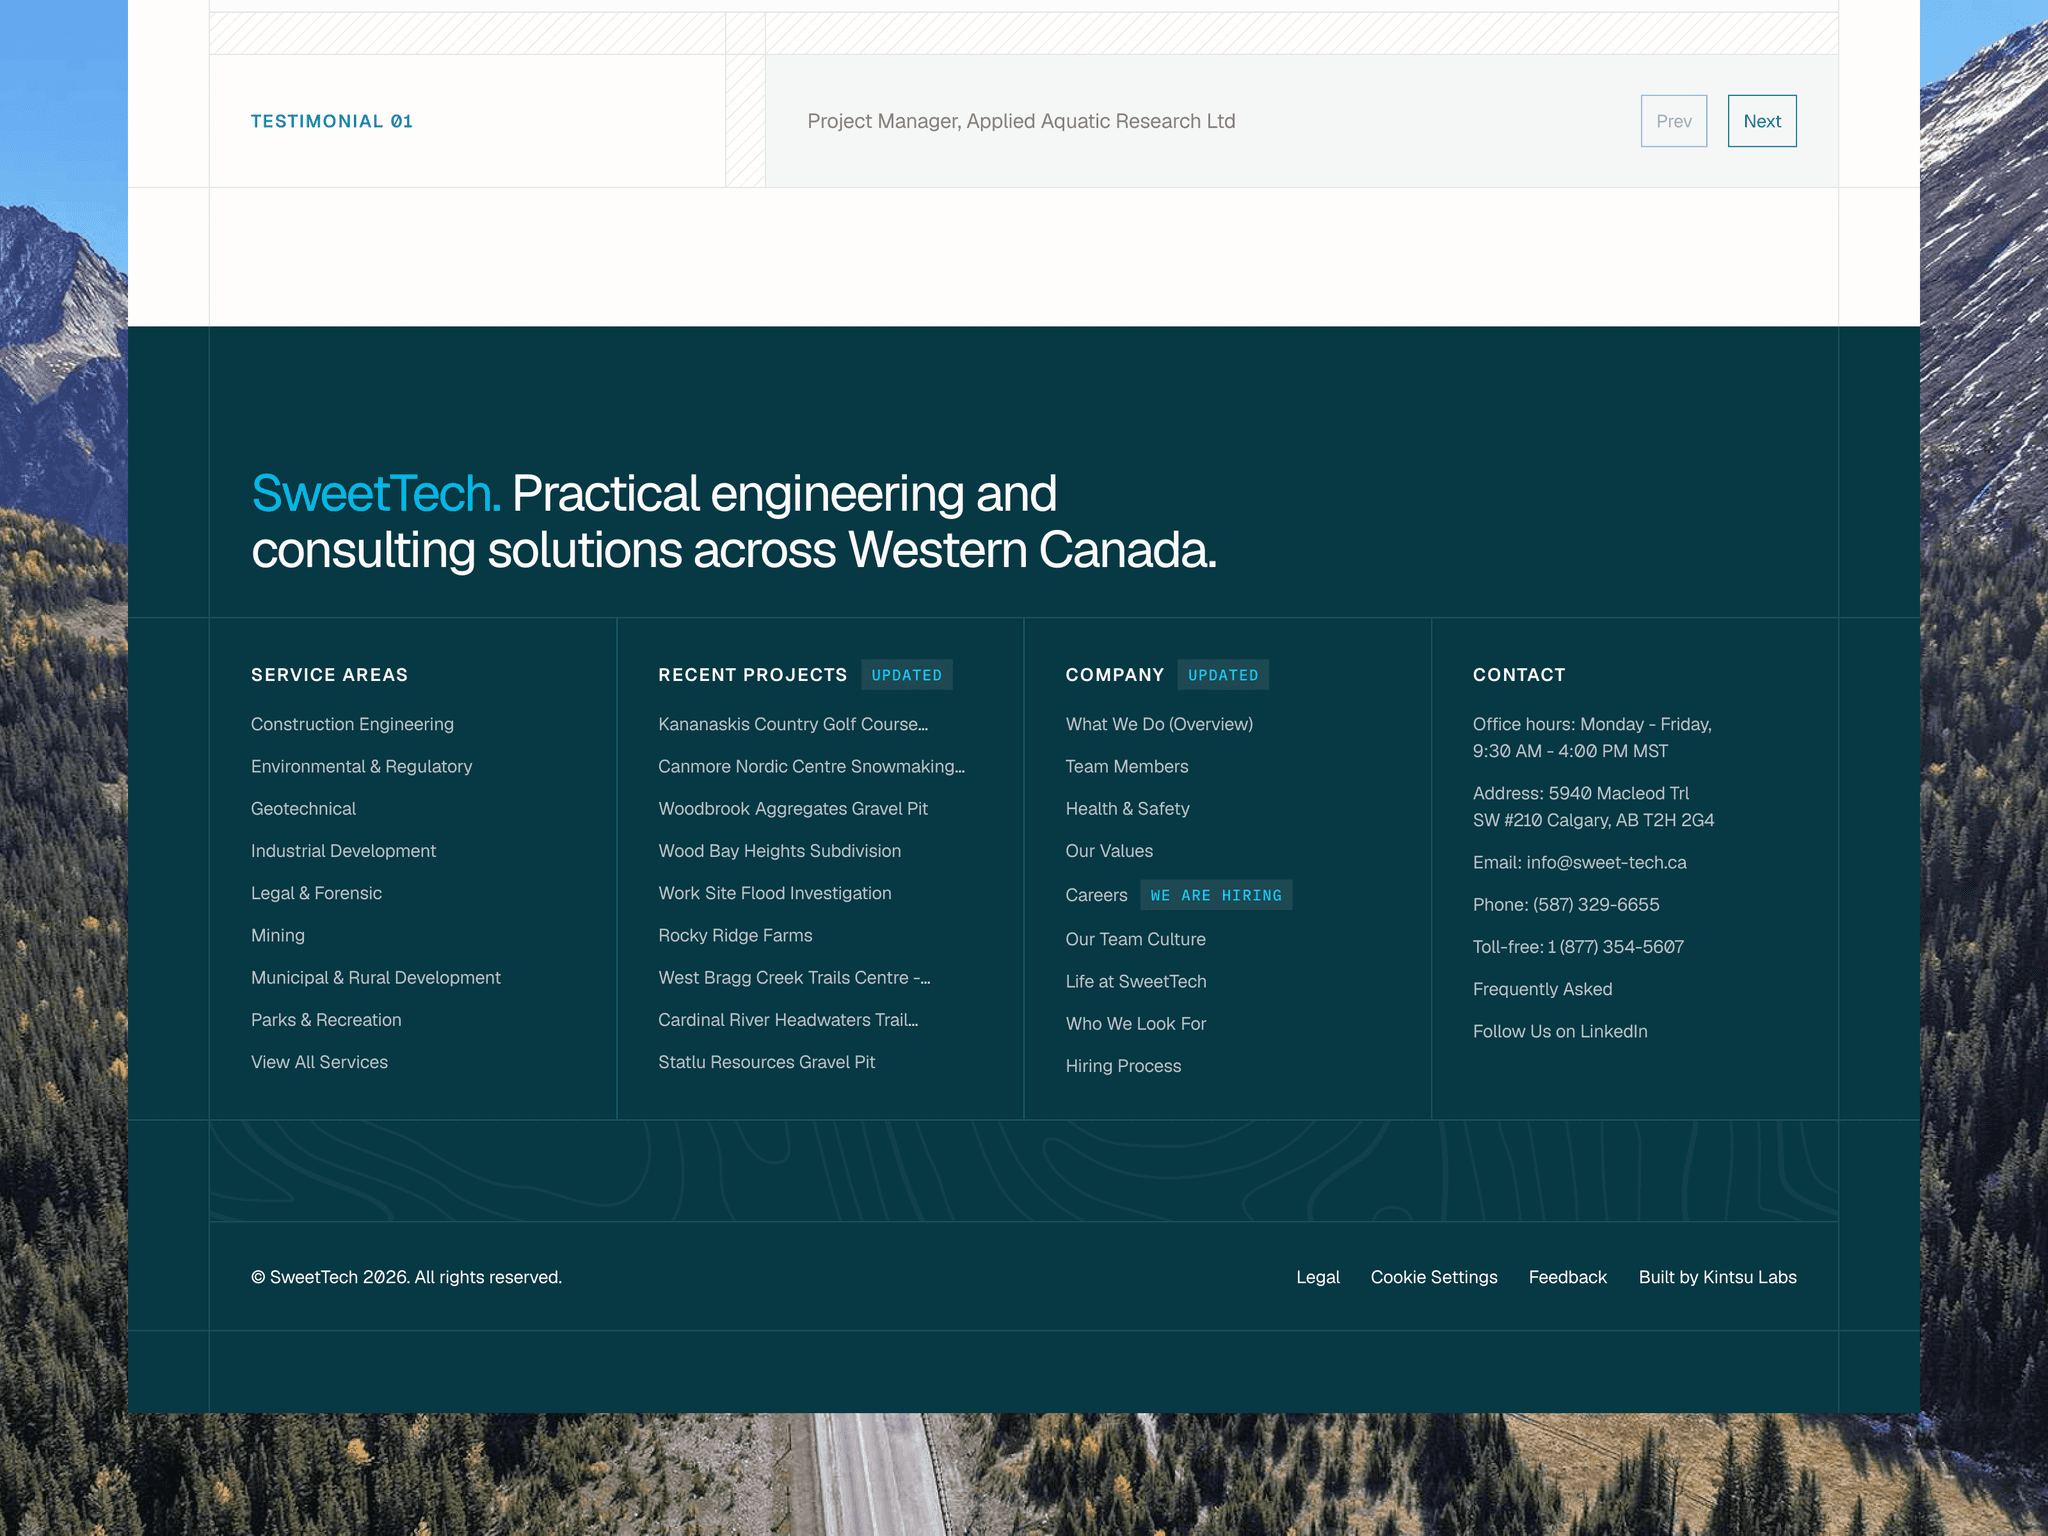Open Woodbrook Aggregates Gravel Pit project
The height and width of the screenshot is (1536, 2048).
(x=793, y=808)
